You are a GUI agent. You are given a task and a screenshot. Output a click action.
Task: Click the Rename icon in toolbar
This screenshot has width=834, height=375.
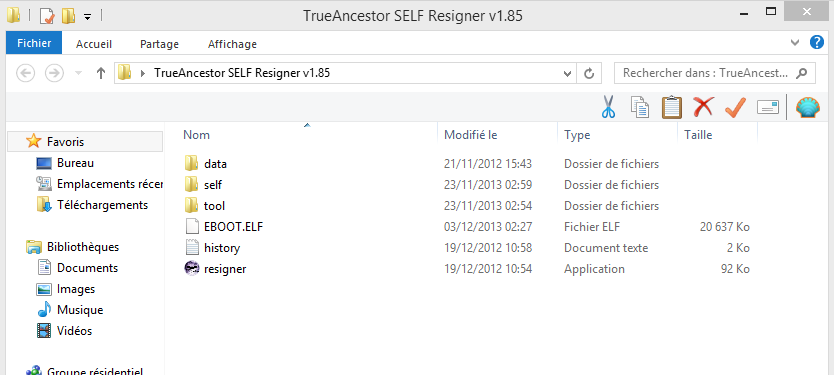coord(768,107)
